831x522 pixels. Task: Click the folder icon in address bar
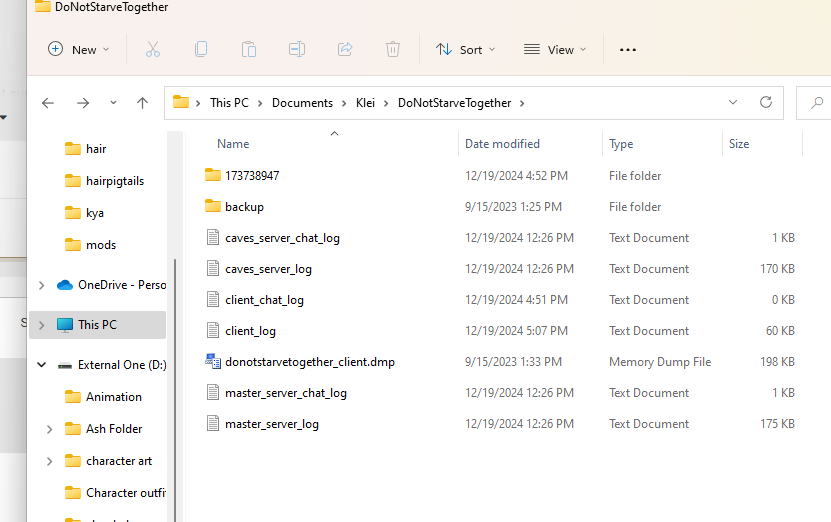tap(181, 102)
